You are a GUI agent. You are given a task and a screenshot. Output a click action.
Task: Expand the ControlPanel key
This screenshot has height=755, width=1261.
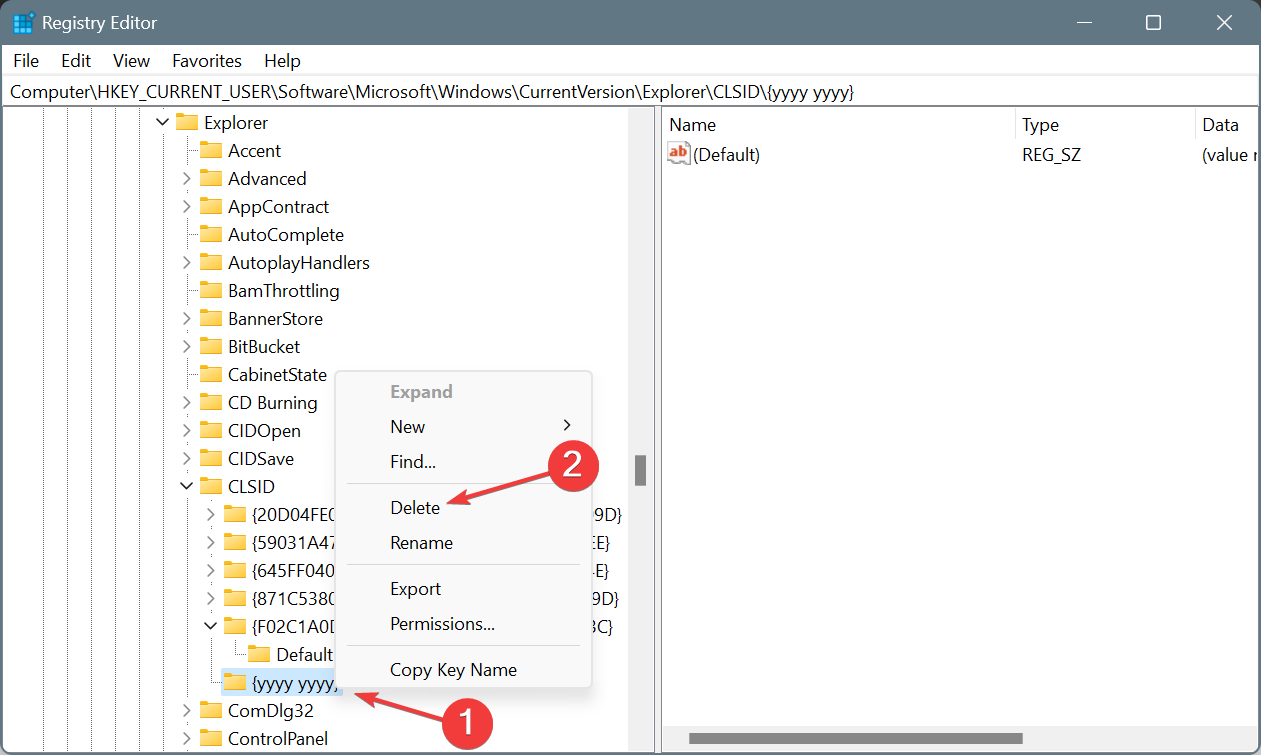coord(187,739)
